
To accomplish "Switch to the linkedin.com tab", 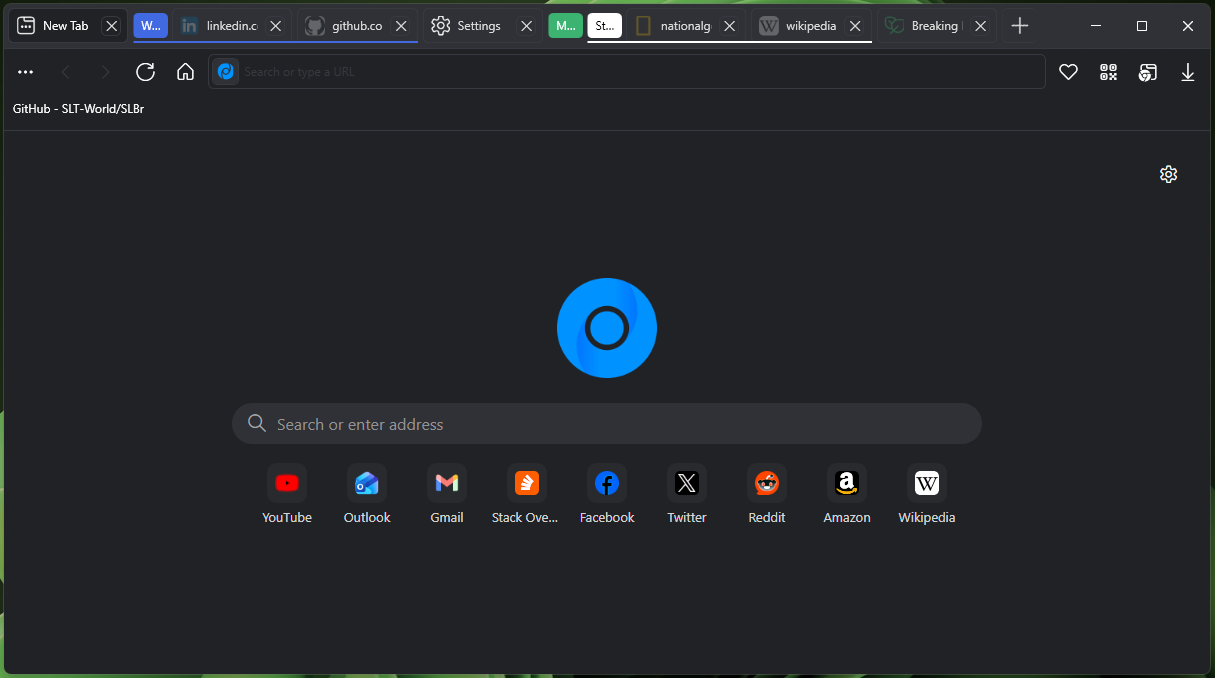I will point(233,26).
